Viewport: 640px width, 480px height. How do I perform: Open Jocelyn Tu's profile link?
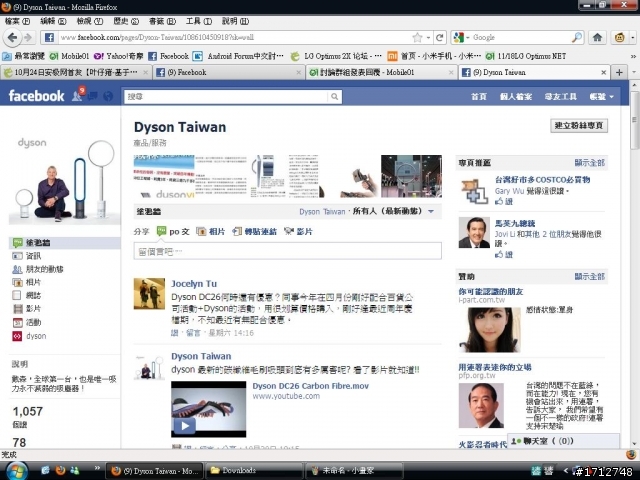[194, 284]
